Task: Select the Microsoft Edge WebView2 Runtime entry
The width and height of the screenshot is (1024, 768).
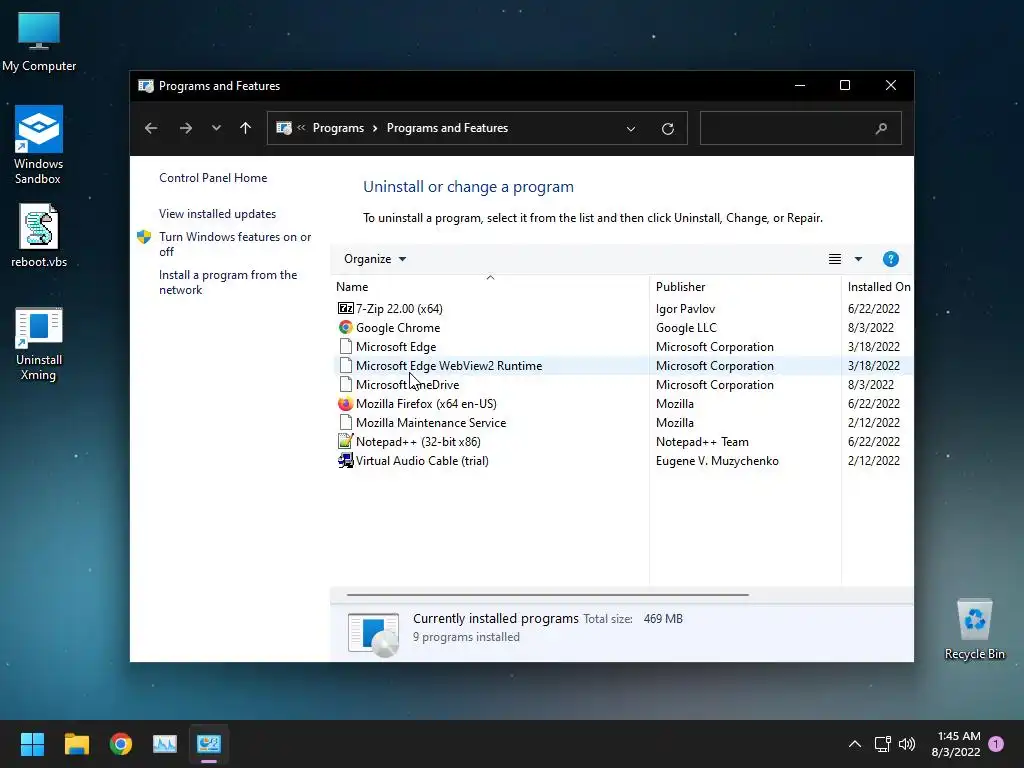Action: click(624, 365)
